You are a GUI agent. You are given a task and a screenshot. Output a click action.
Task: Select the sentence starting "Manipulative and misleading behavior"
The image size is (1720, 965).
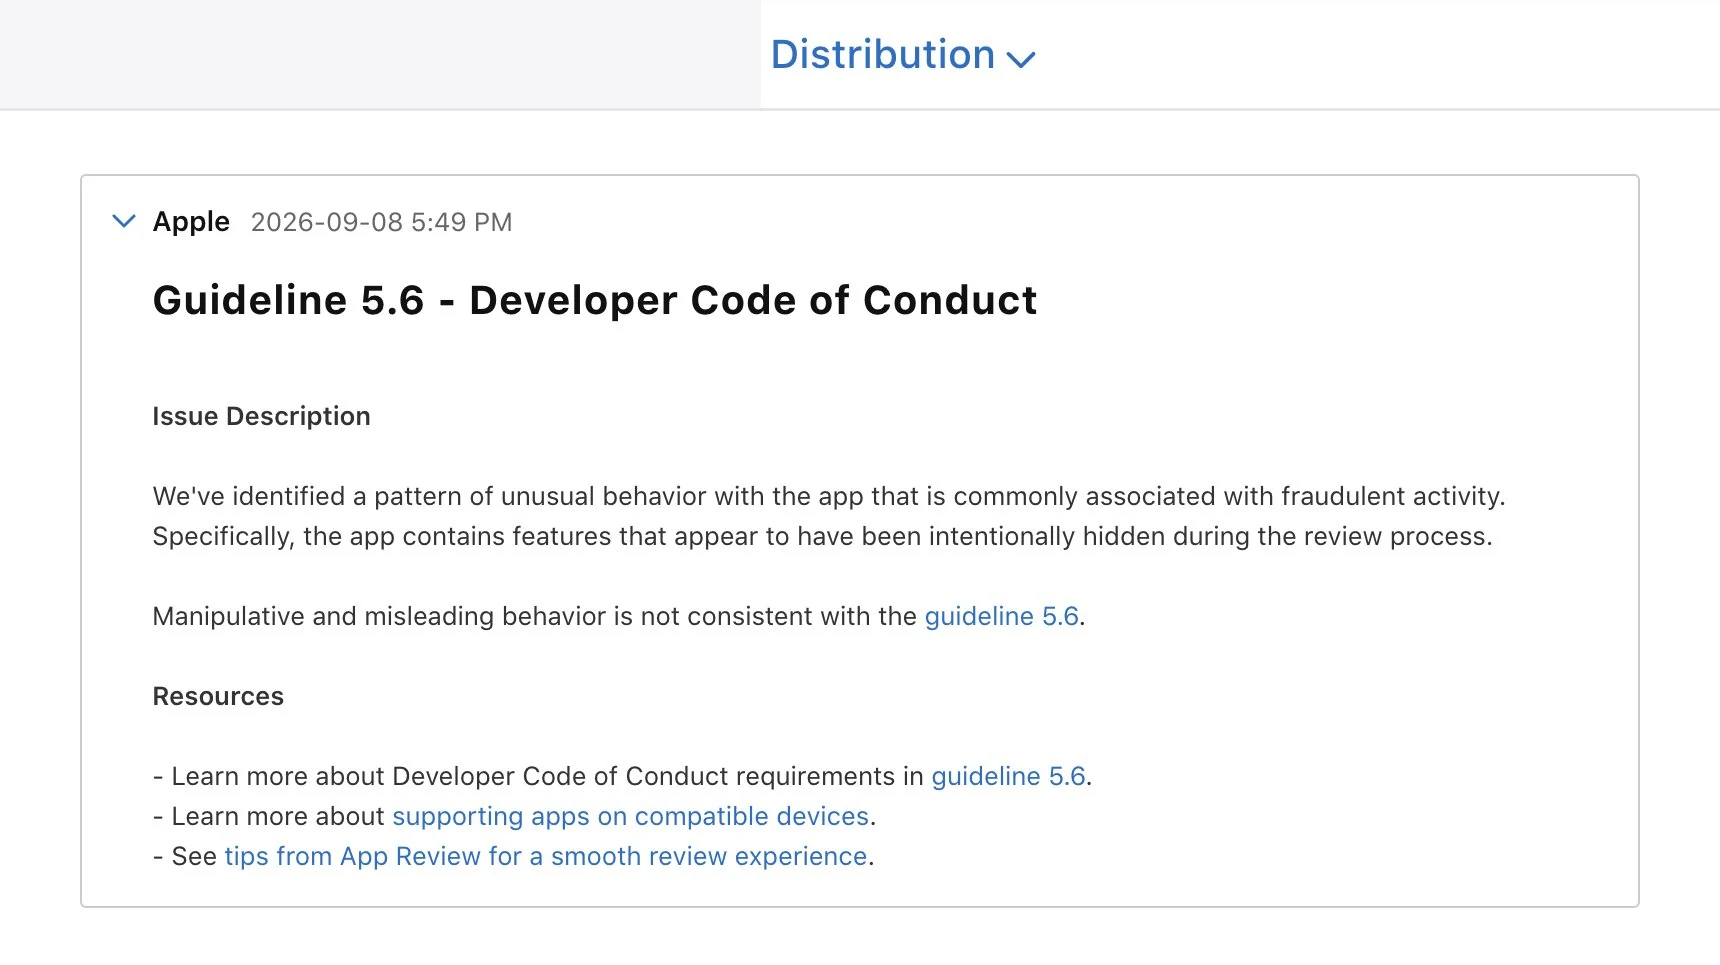619,616
